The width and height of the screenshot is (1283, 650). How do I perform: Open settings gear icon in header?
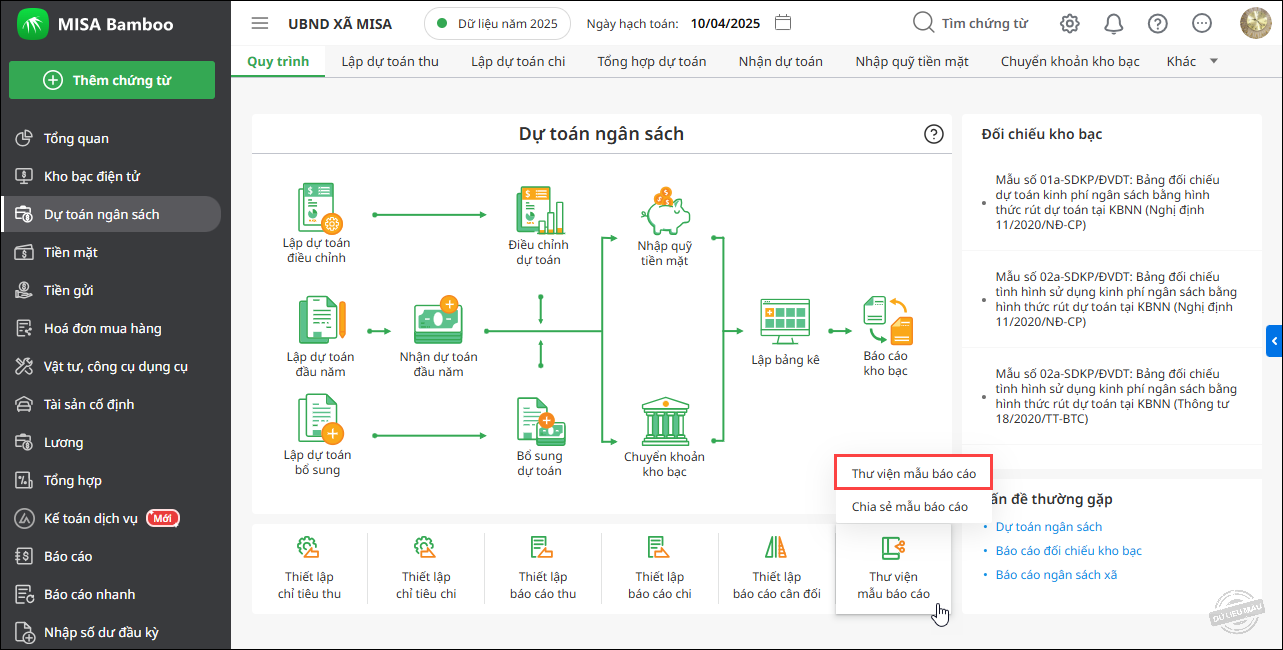coord(1070,23)
